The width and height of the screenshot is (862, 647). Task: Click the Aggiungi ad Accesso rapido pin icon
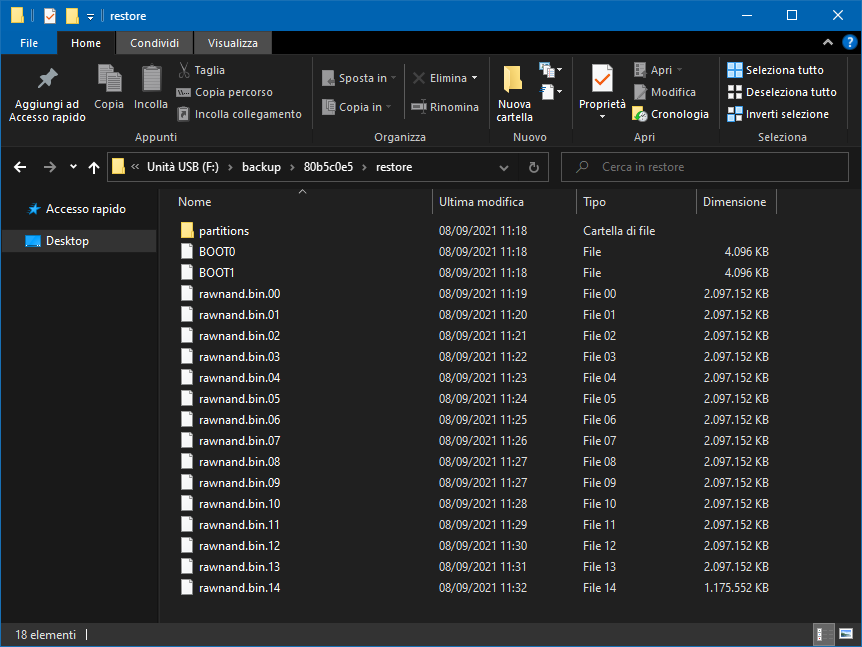[x=47, y=79]
